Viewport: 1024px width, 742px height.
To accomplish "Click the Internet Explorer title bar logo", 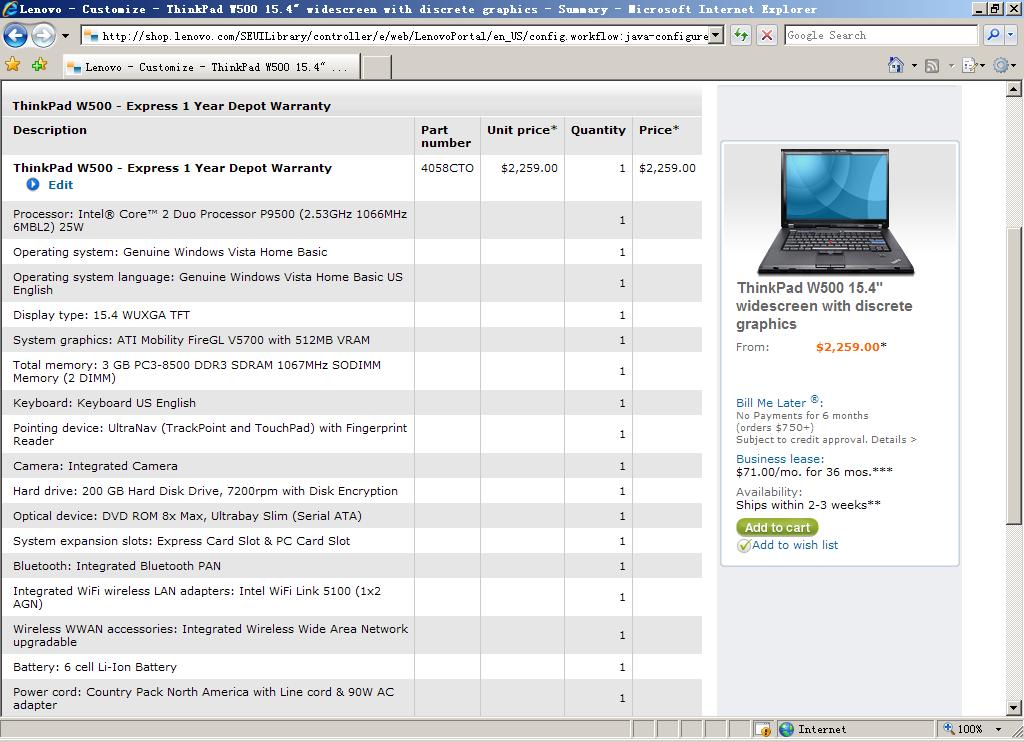I will (9, 8).
